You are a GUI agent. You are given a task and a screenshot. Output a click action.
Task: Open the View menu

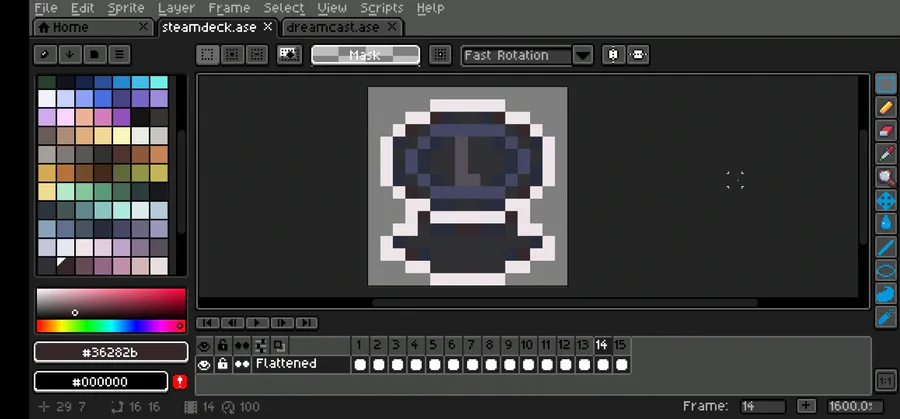point(332,8)
